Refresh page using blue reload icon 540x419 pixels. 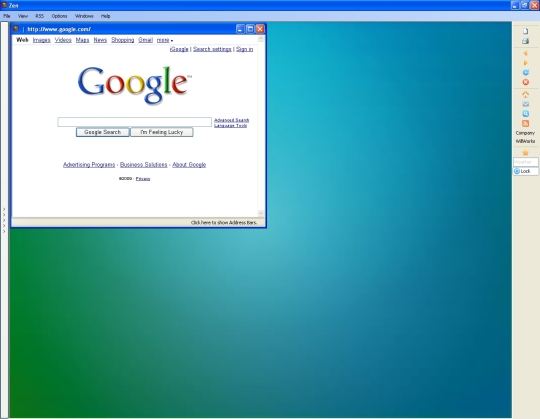pos(526,72)
